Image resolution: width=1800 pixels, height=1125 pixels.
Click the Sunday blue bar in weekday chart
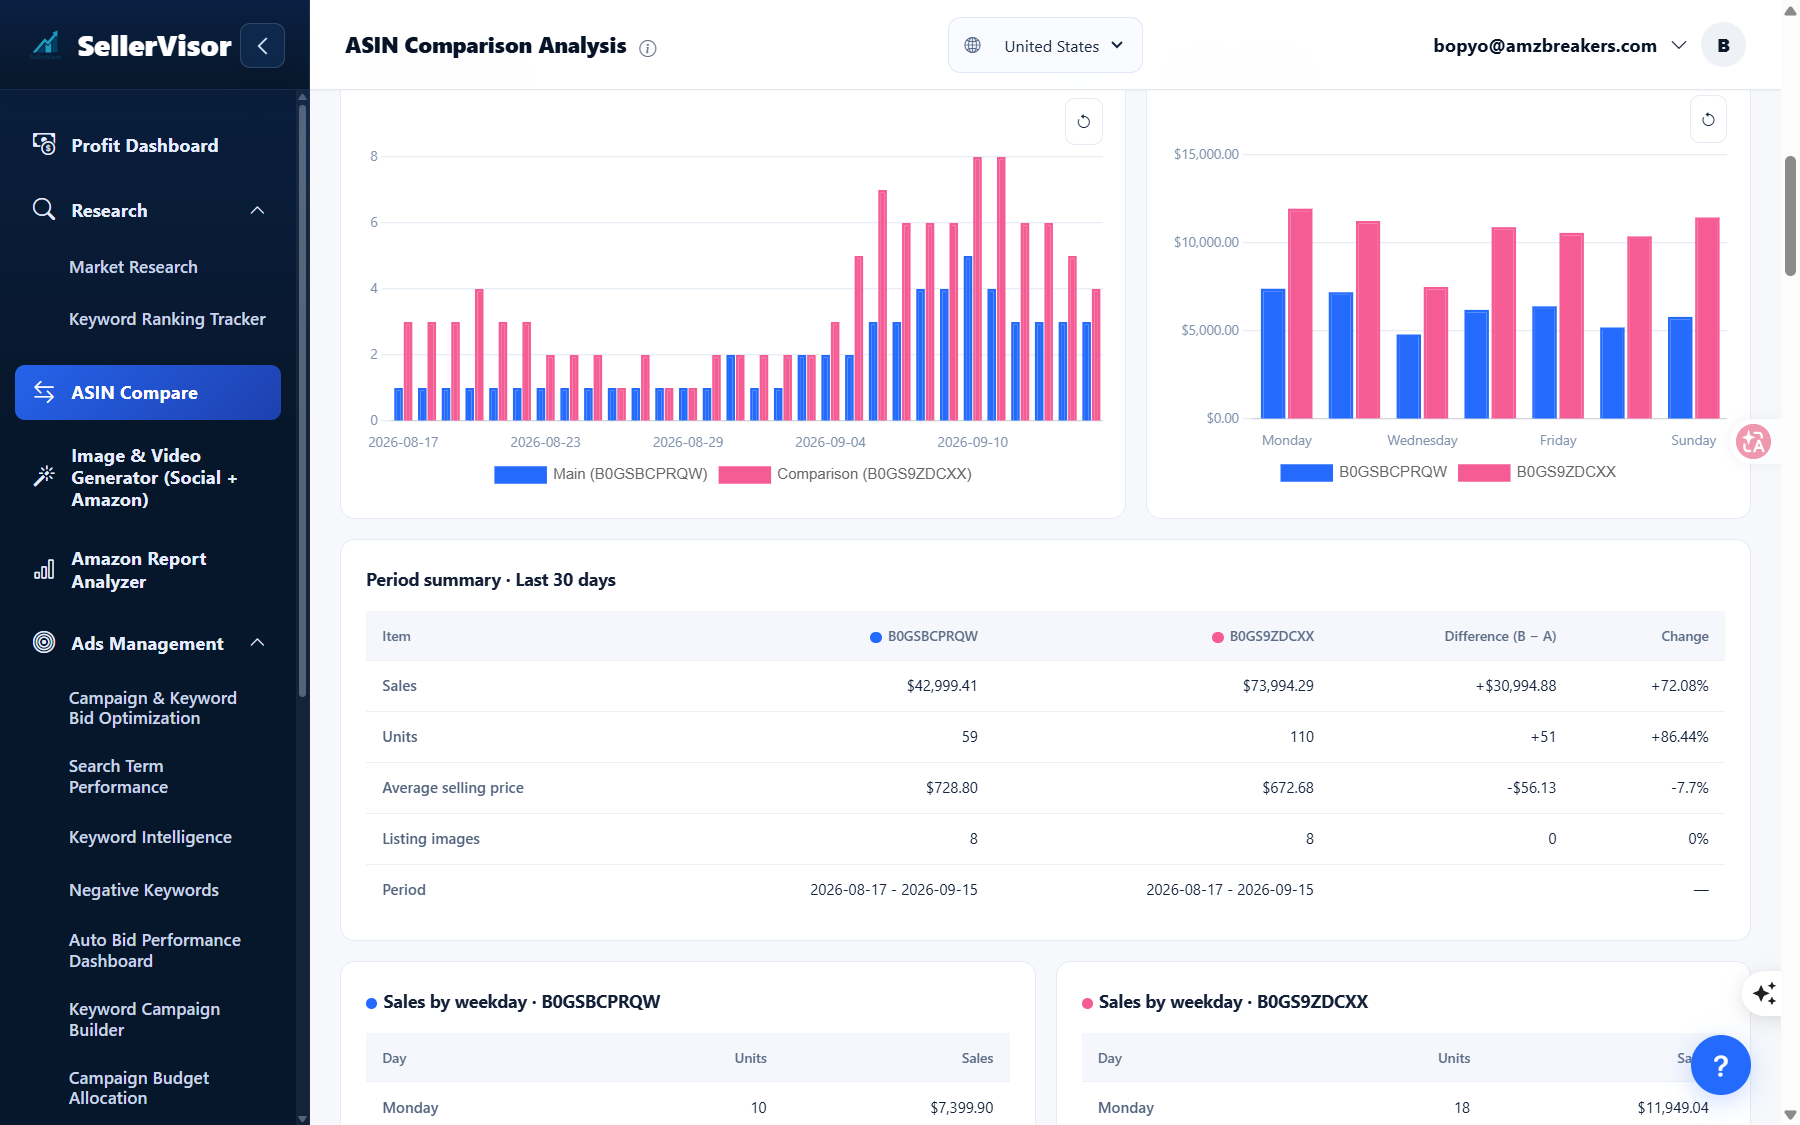1680,368
